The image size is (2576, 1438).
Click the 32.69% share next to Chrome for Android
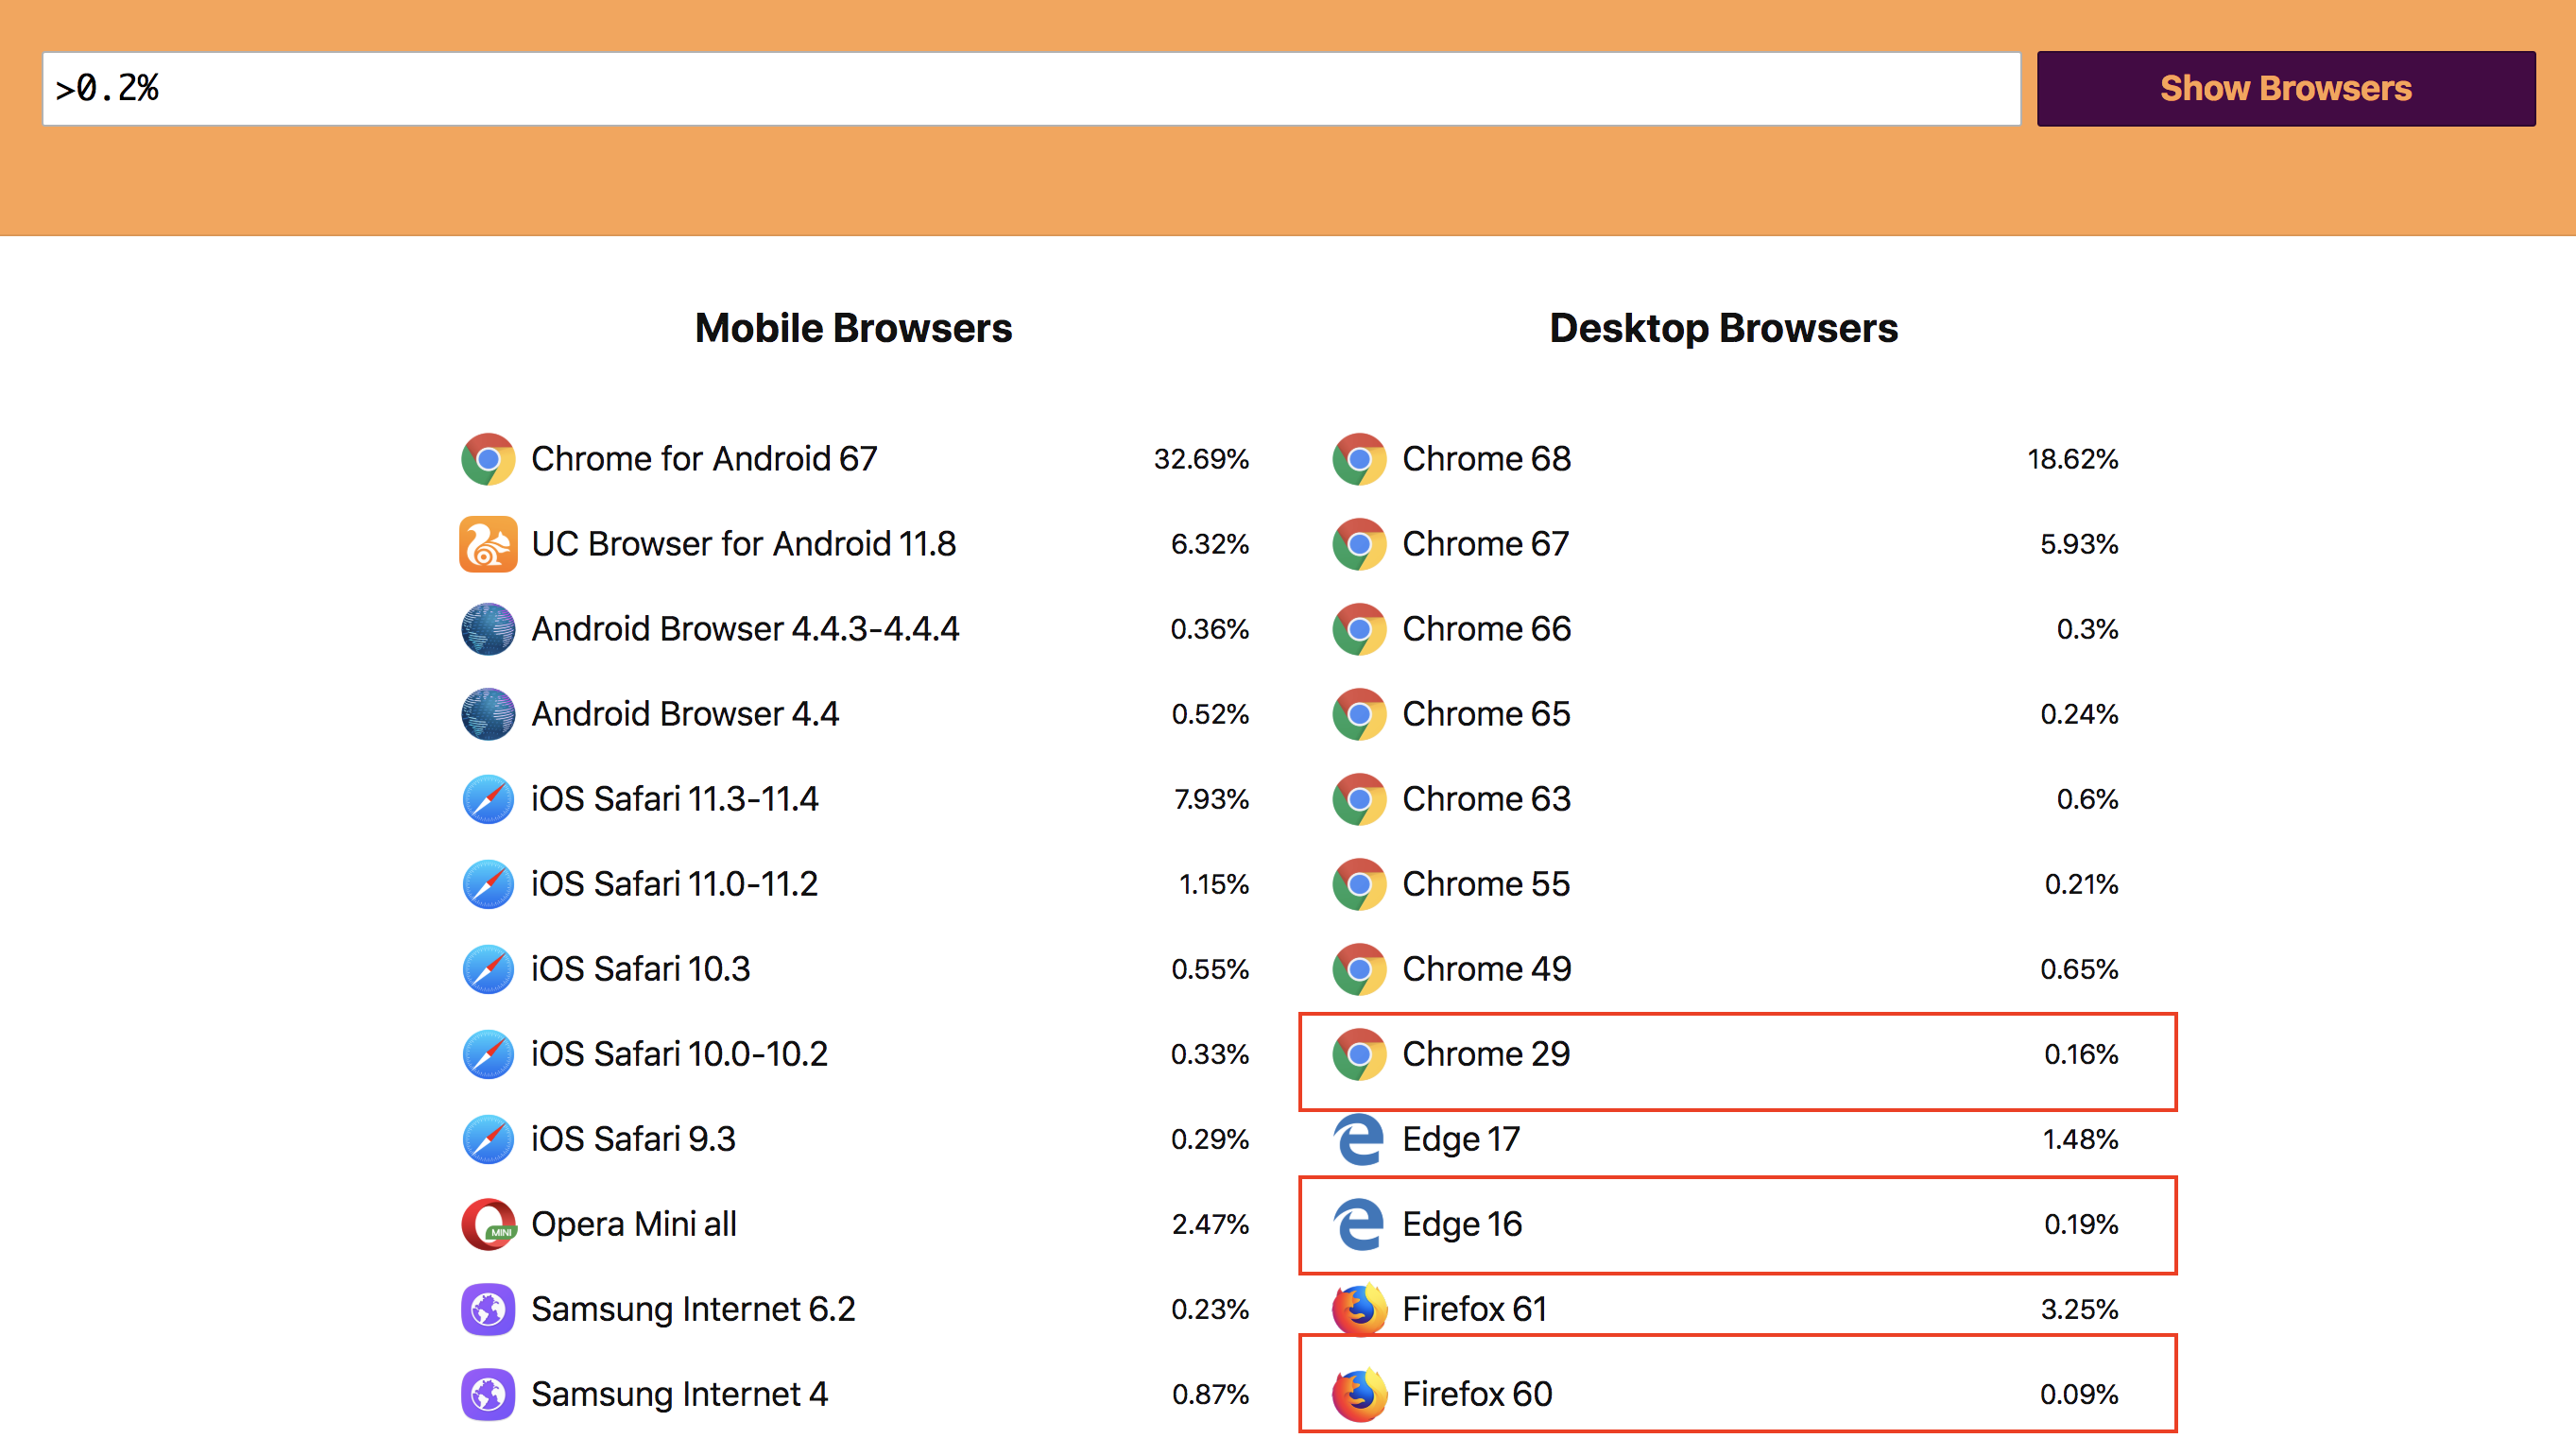pos(1202,459)
